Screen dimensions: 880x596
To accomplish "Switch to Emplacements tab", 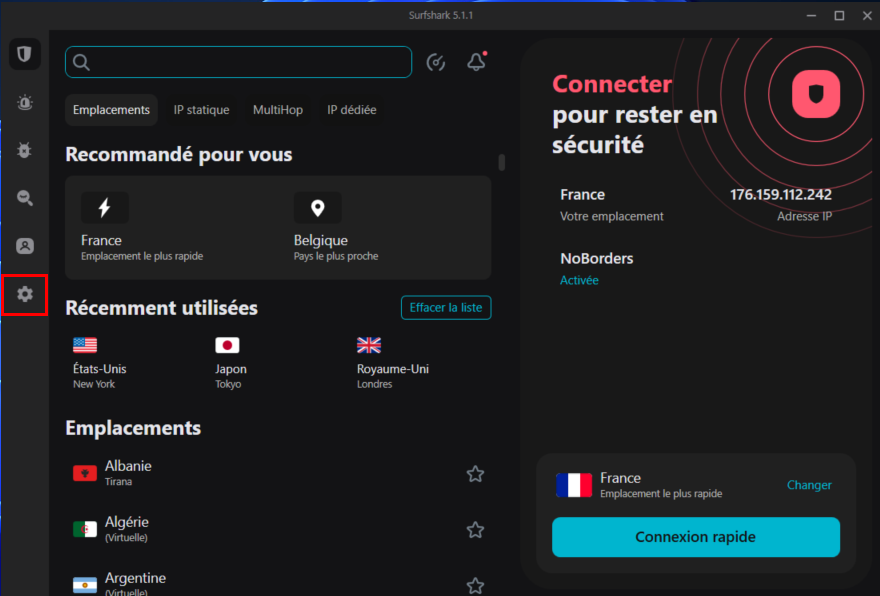I will pyautogui.click(x=111, y=110).
